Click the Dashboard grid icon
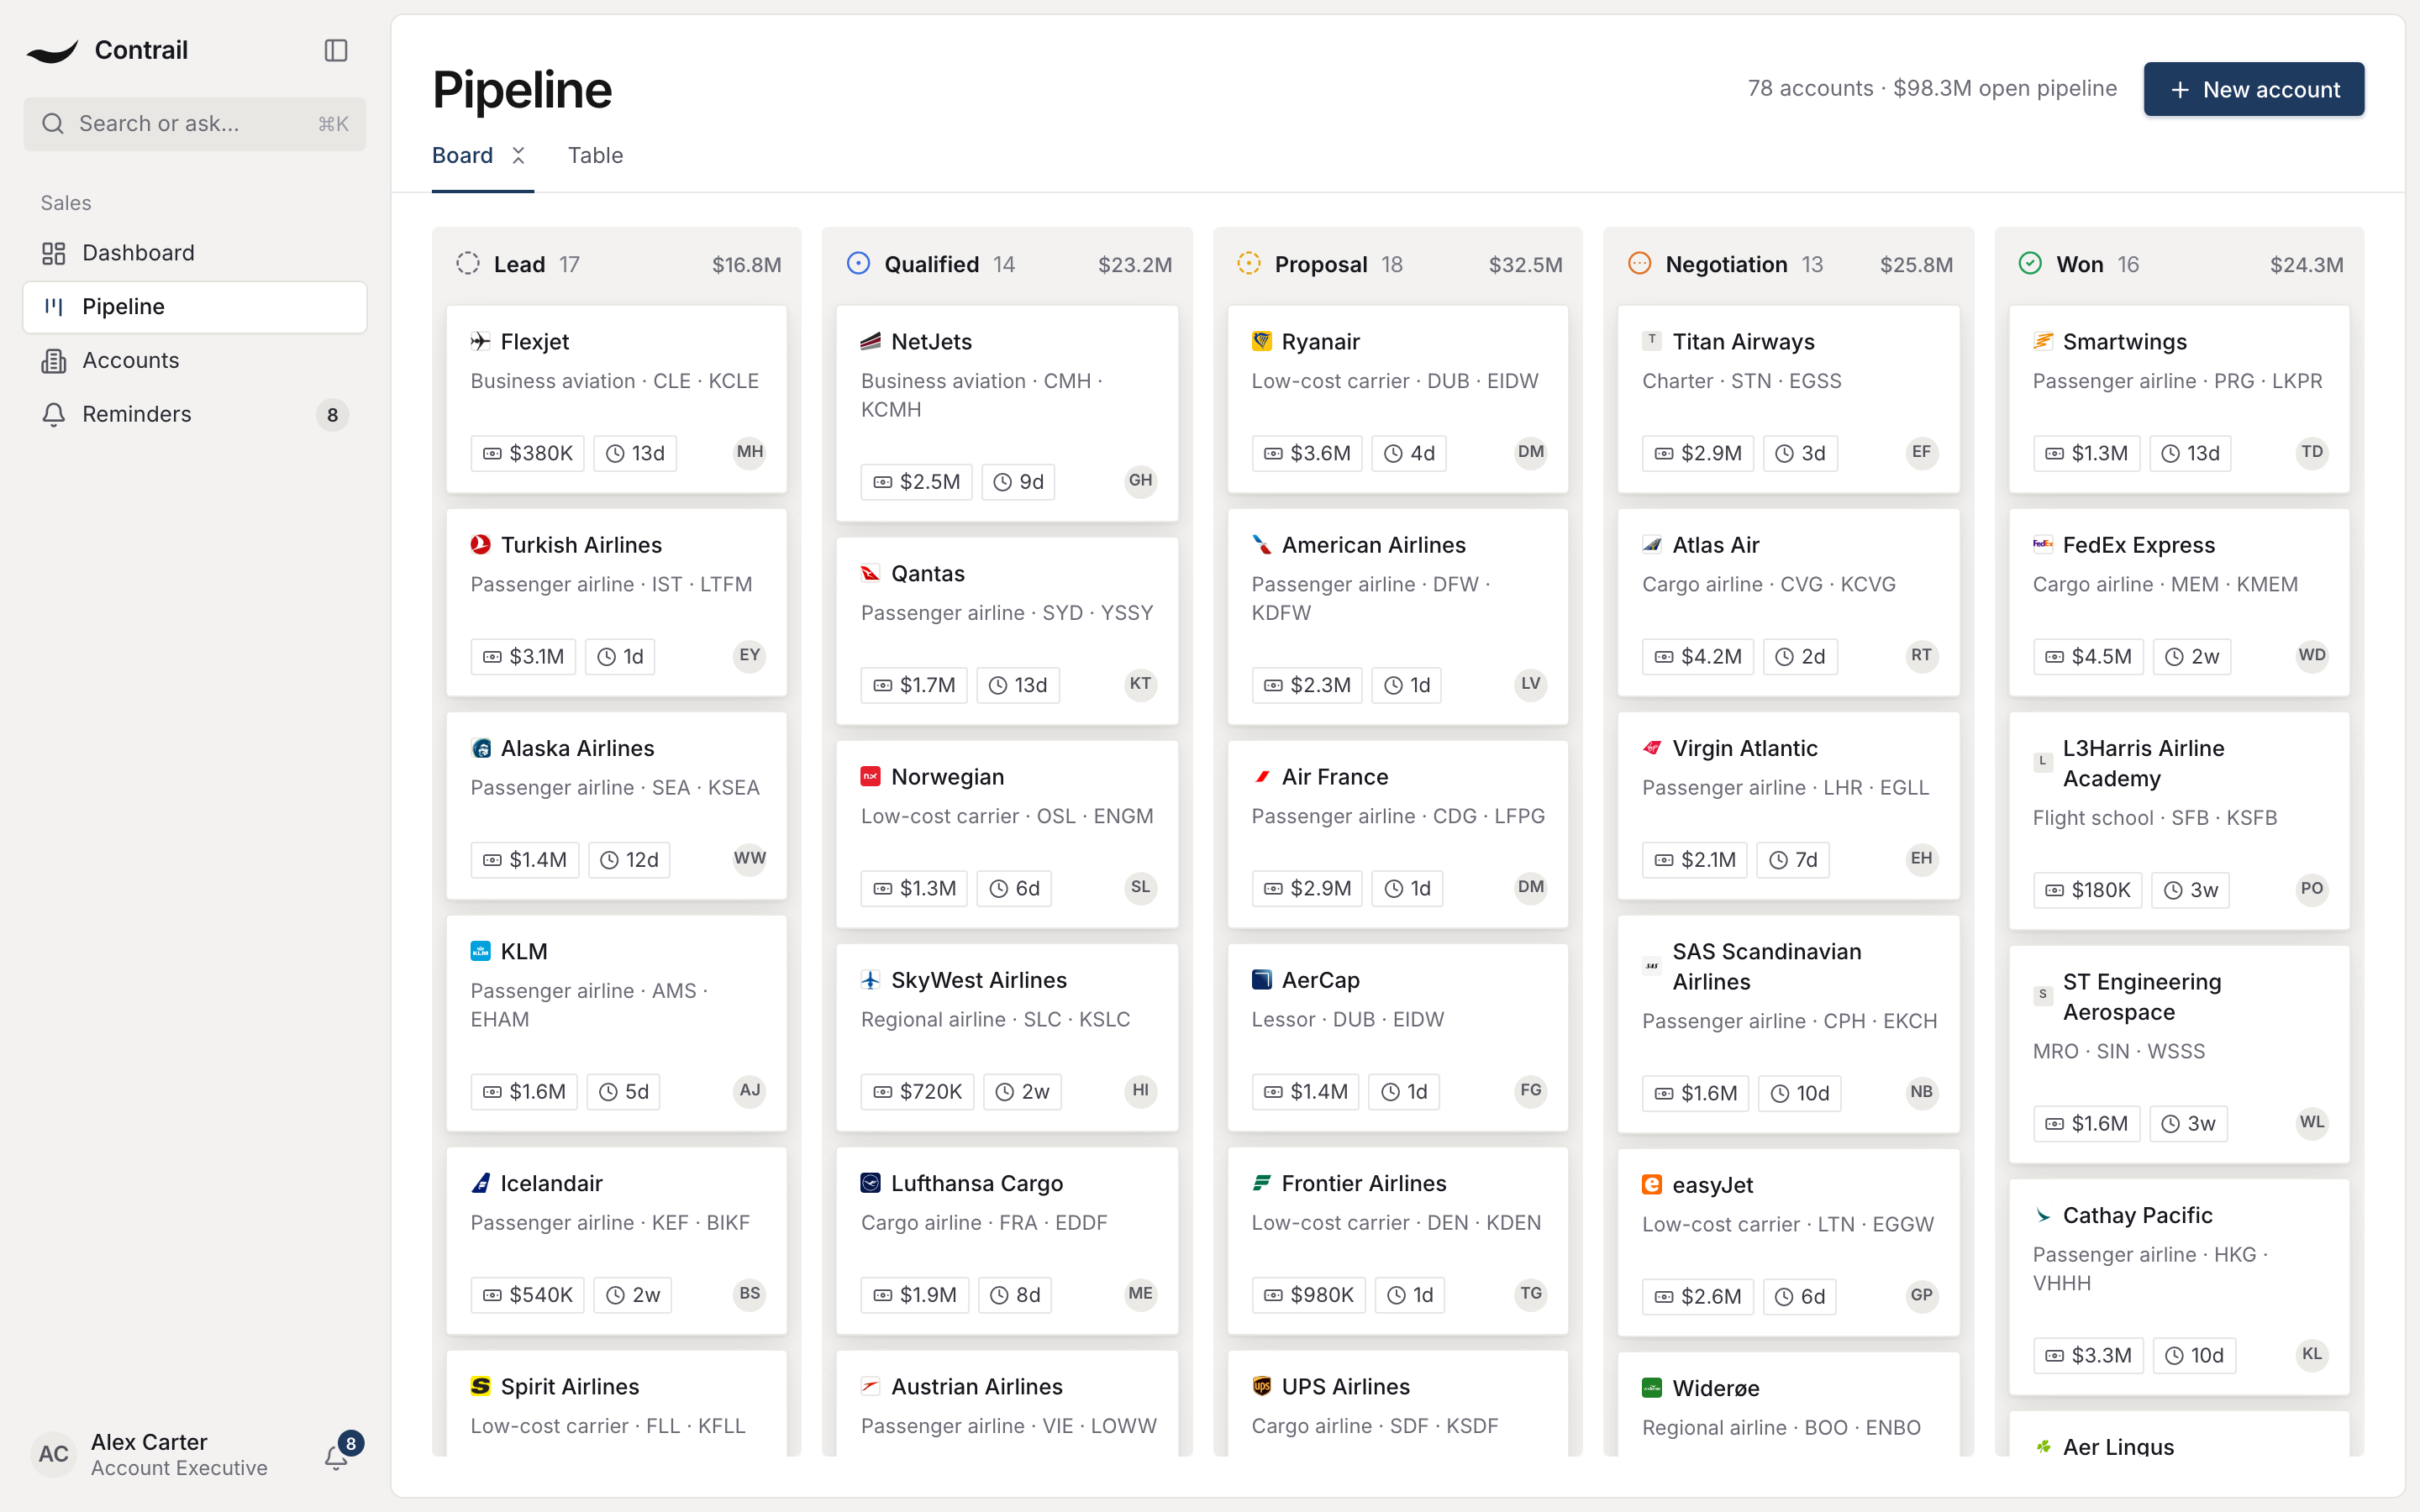This screenshot has height=1512, width=2420. 54,253
